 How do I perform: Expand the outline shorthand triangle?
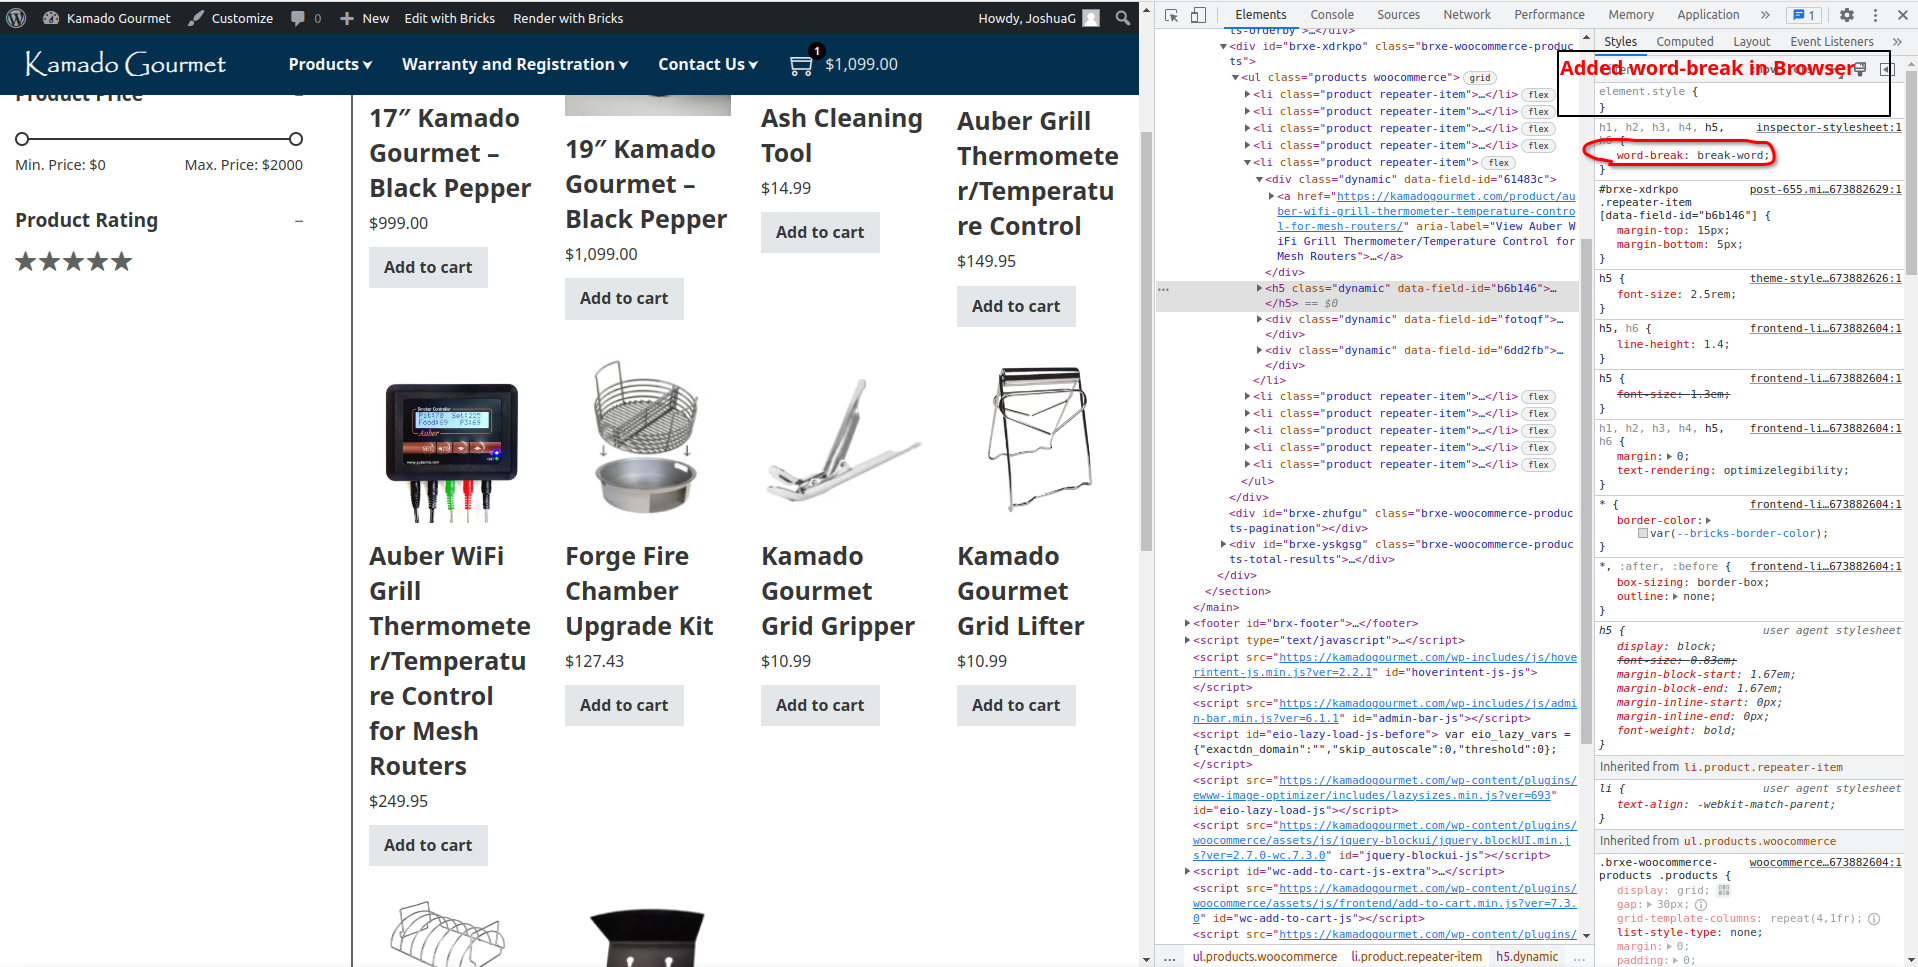(1675, 596)
